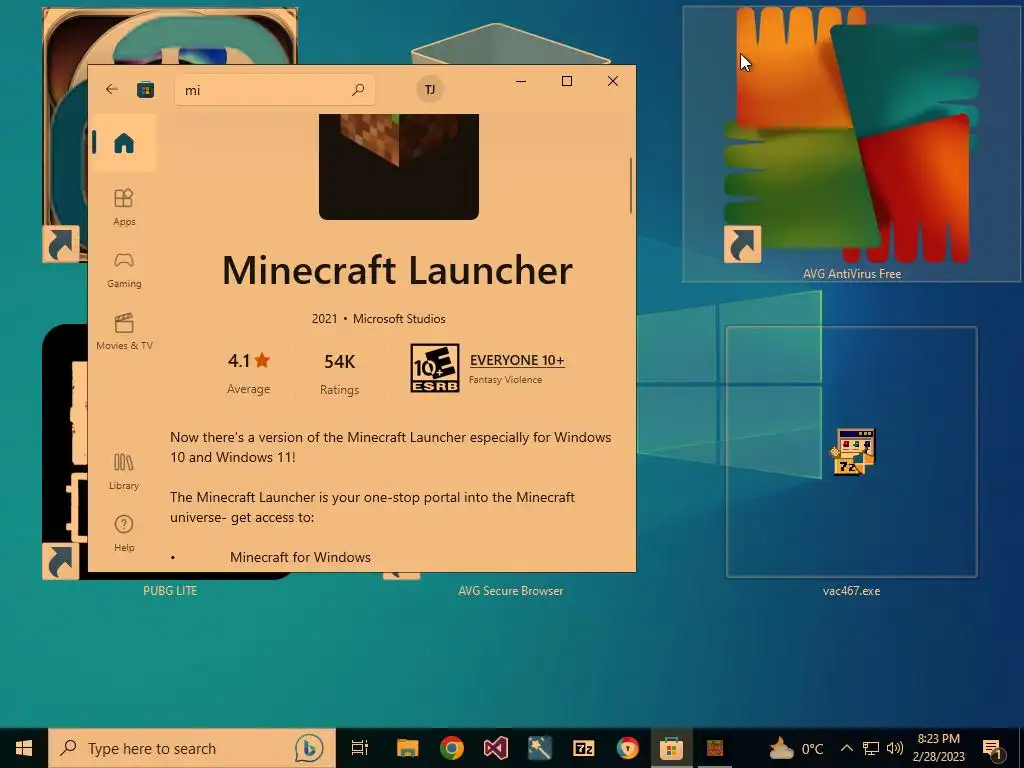Go back using the Store back arrow
This screenshot has width=1024, height=768.
(112, 89)
